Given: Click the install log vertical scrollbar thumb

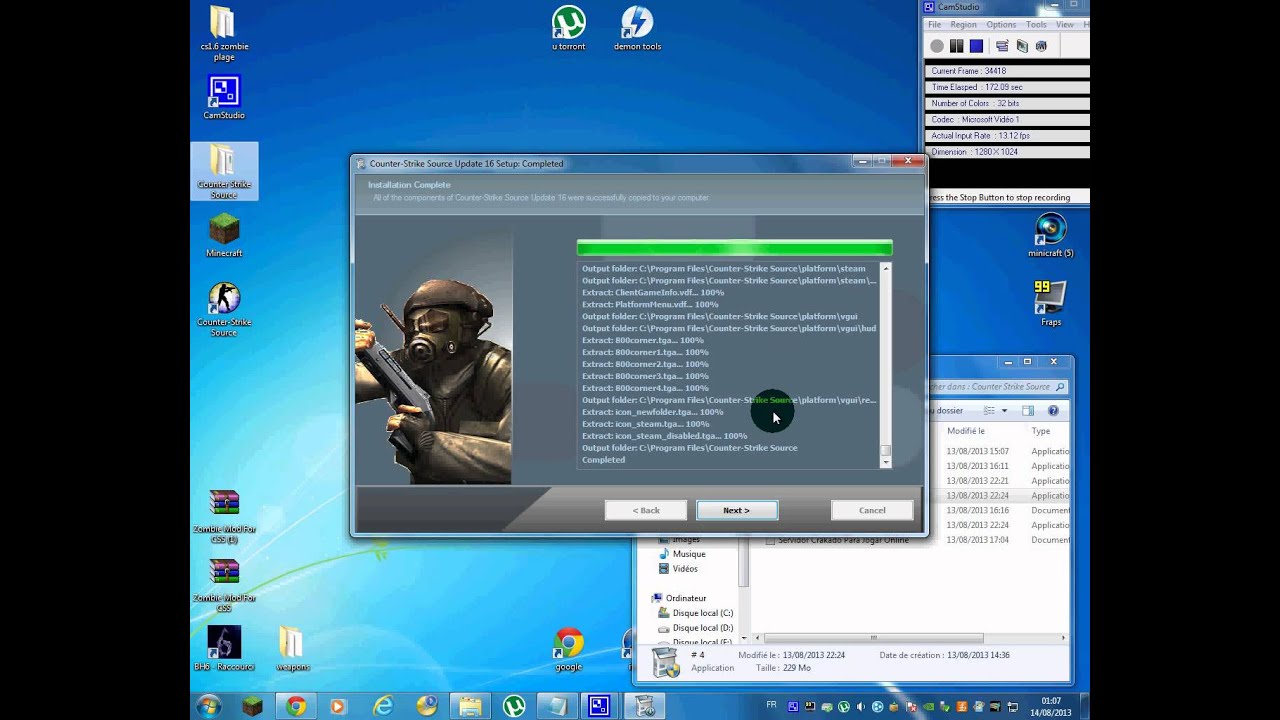Looking at the screenshot, I should [885, 452].
